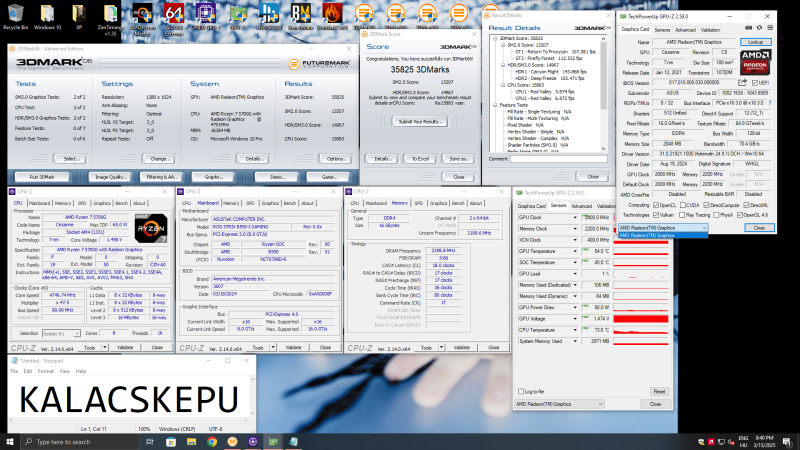
Task: Switch to Advanced tab in GPU-Z main window
Action: coord(685,30)
